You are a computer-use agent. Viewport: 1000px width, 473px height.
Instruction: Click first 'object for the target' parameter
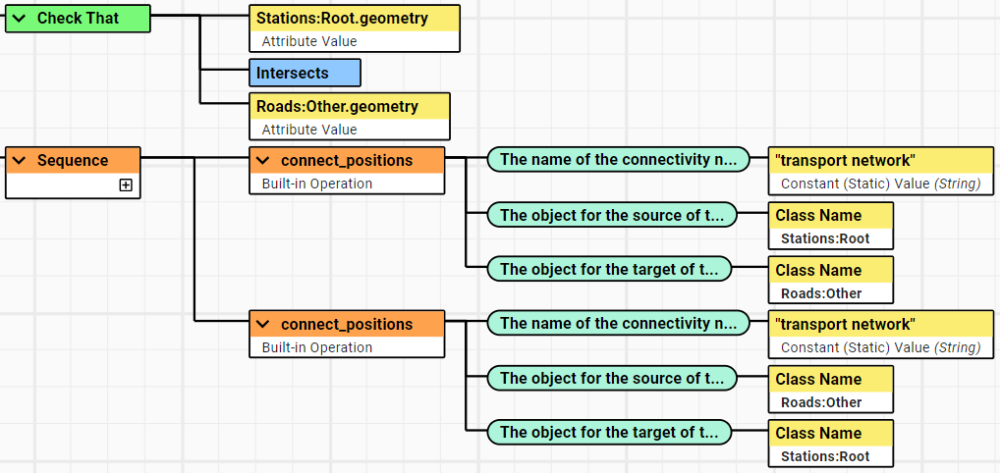(x=609, y=269)
